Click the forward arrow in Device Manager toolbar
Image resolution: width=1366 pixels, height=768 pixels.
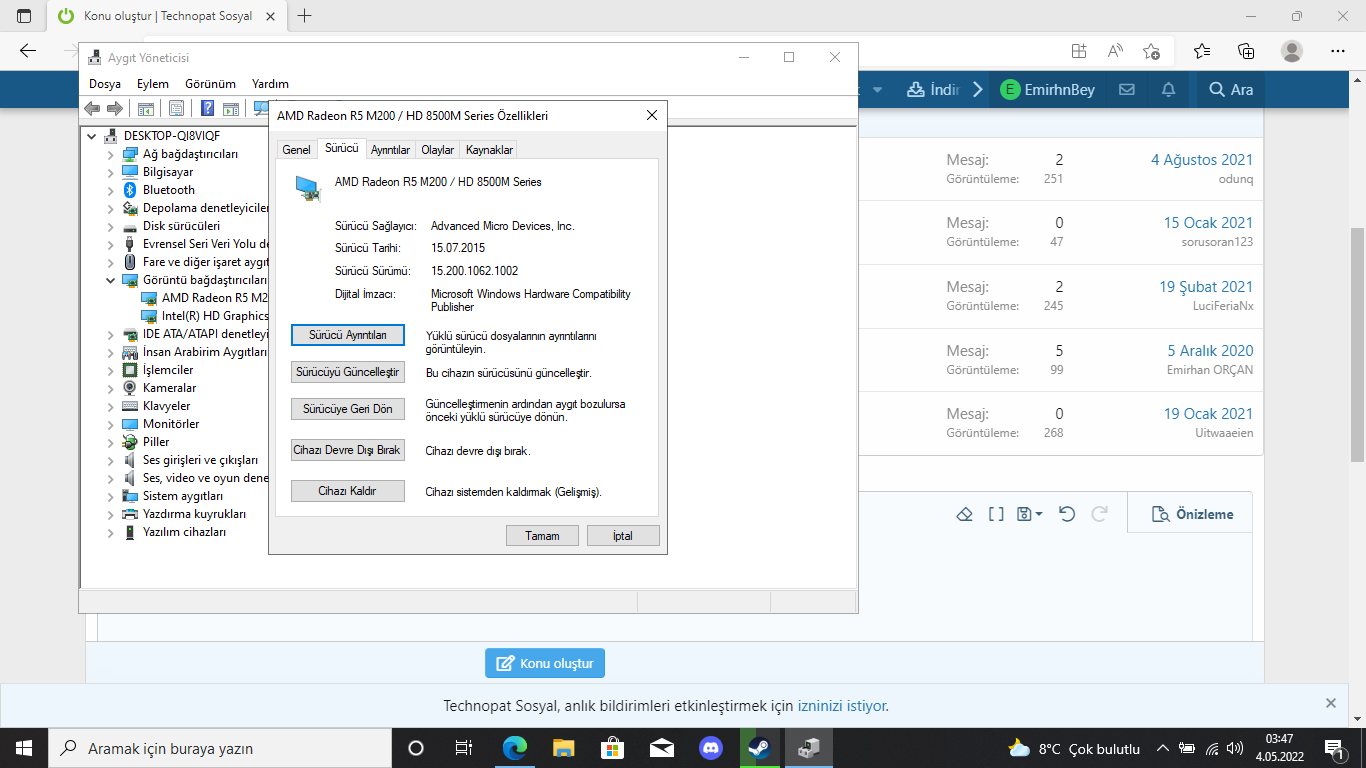[115, 108]
